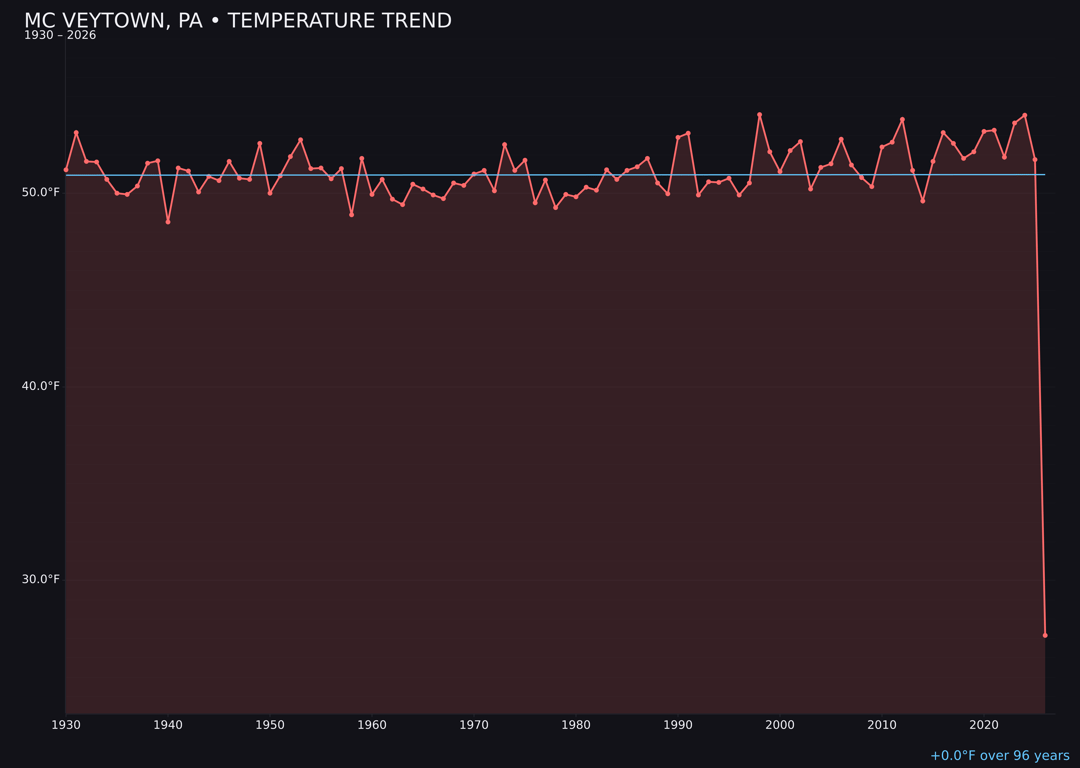Viewport: 1080px width, 768px height.
Task: Select the low point around 1958
Action: pos(351,214)
